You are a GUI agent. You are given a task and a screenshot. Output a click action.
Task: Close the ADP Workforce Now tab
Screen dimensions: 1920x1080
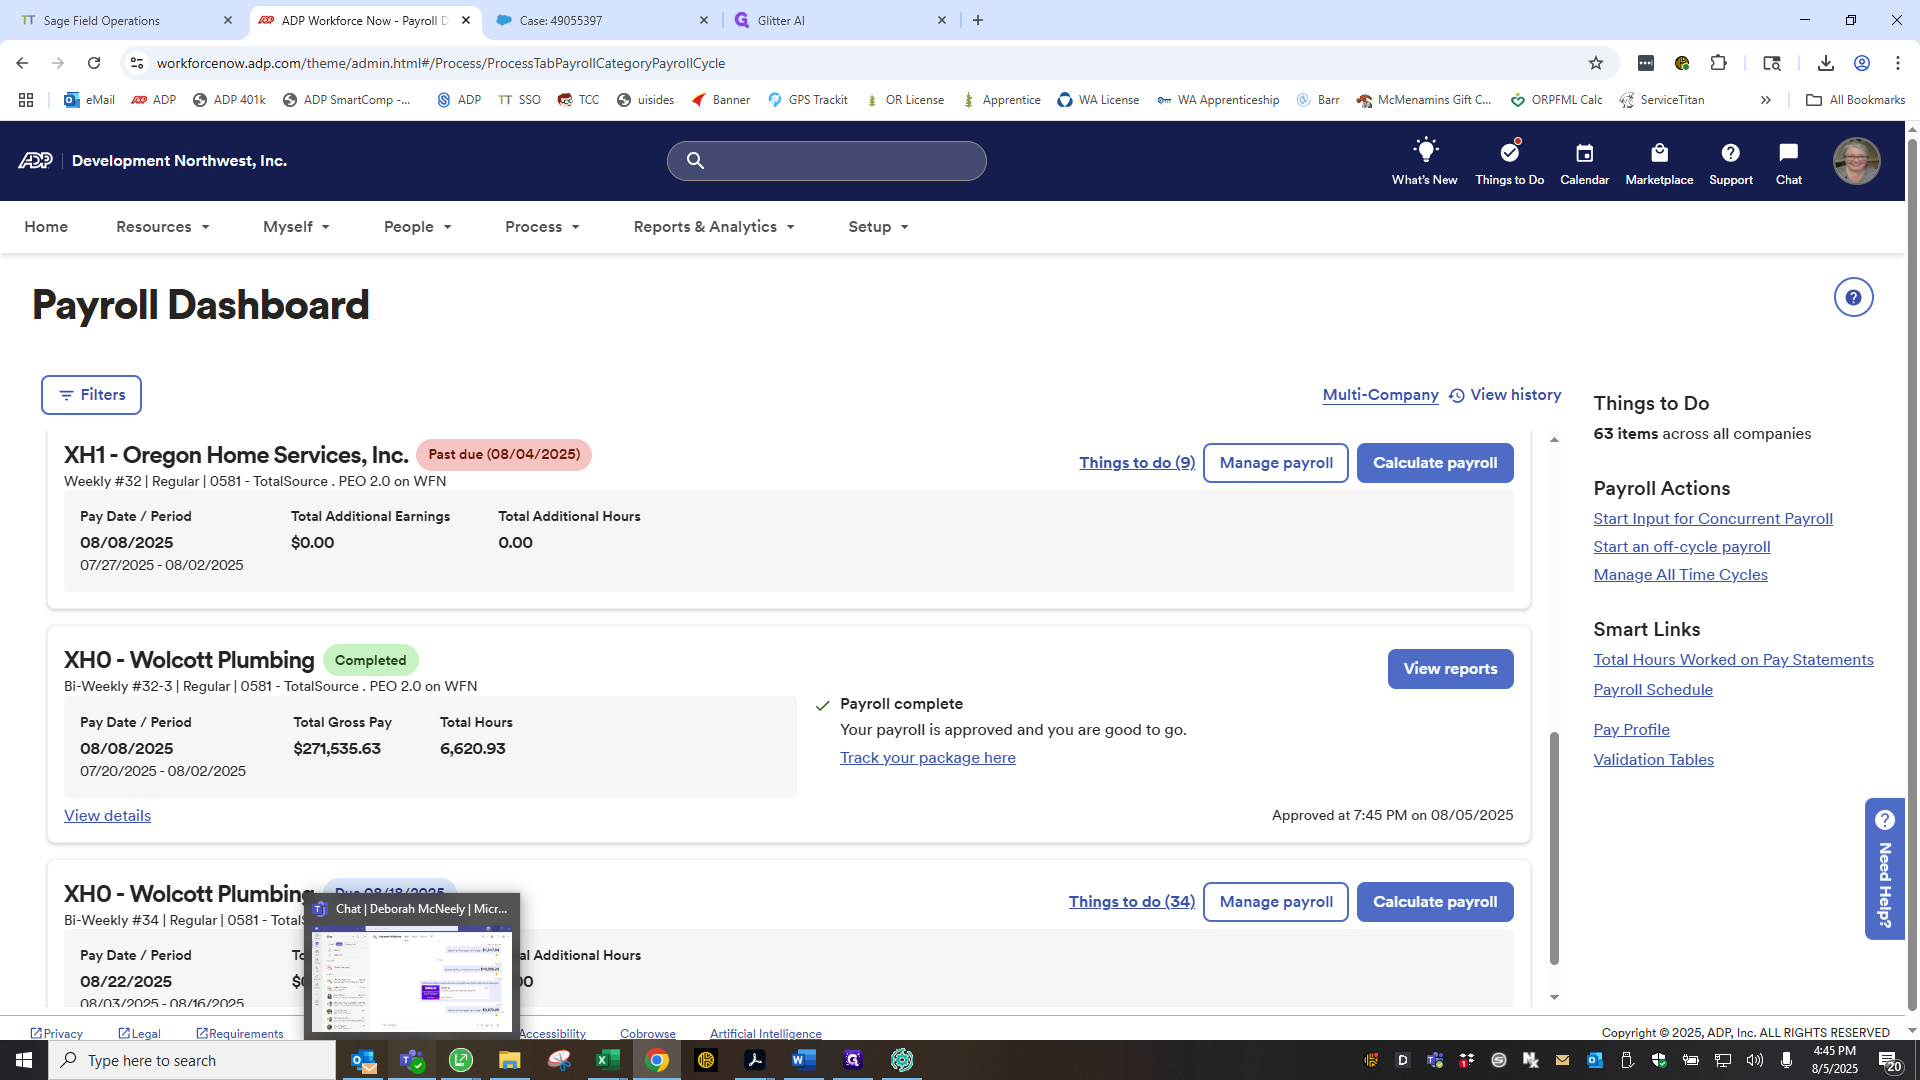pos(466,20)
